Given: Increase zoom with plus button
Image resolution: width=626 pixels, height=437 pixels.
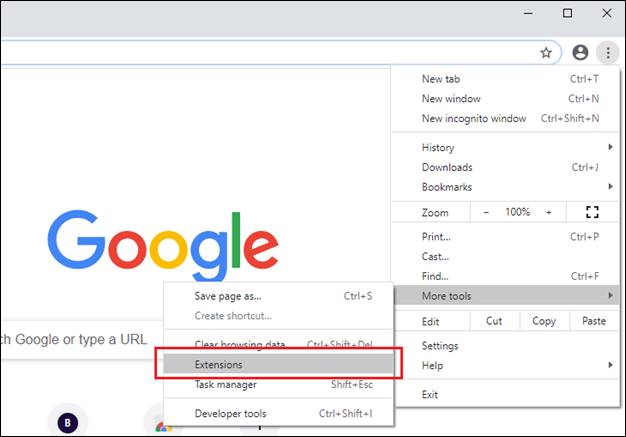Looking at the screenshot, I should pos(548,212).
